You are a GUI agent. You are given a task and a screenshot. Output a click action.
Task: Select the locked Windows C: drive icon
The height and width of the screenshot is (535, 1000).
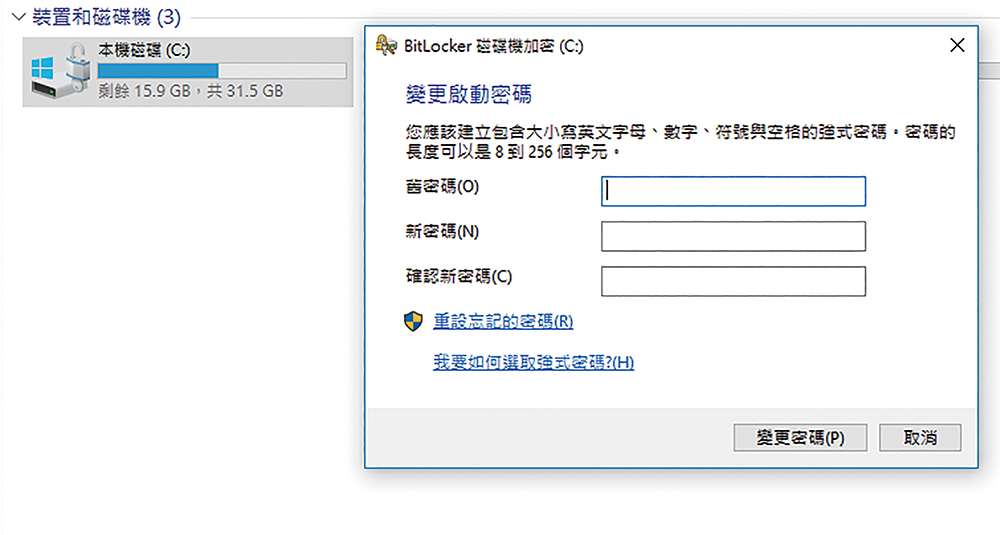click(x=60, y=71)
